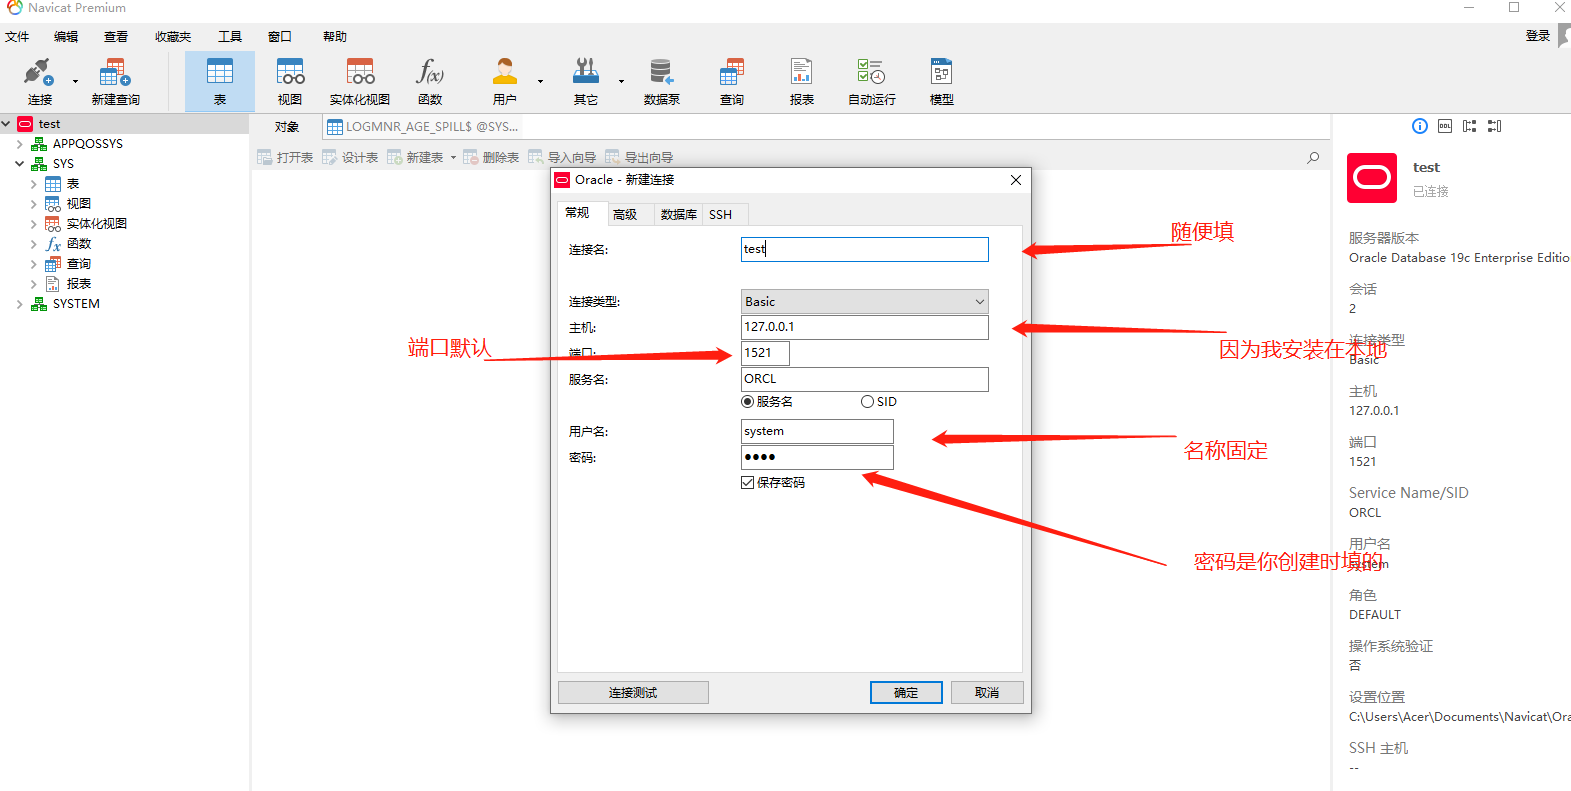Click the 端口 input field with 1521
The image size is (1571, 791).
click(x=765, y=354)
